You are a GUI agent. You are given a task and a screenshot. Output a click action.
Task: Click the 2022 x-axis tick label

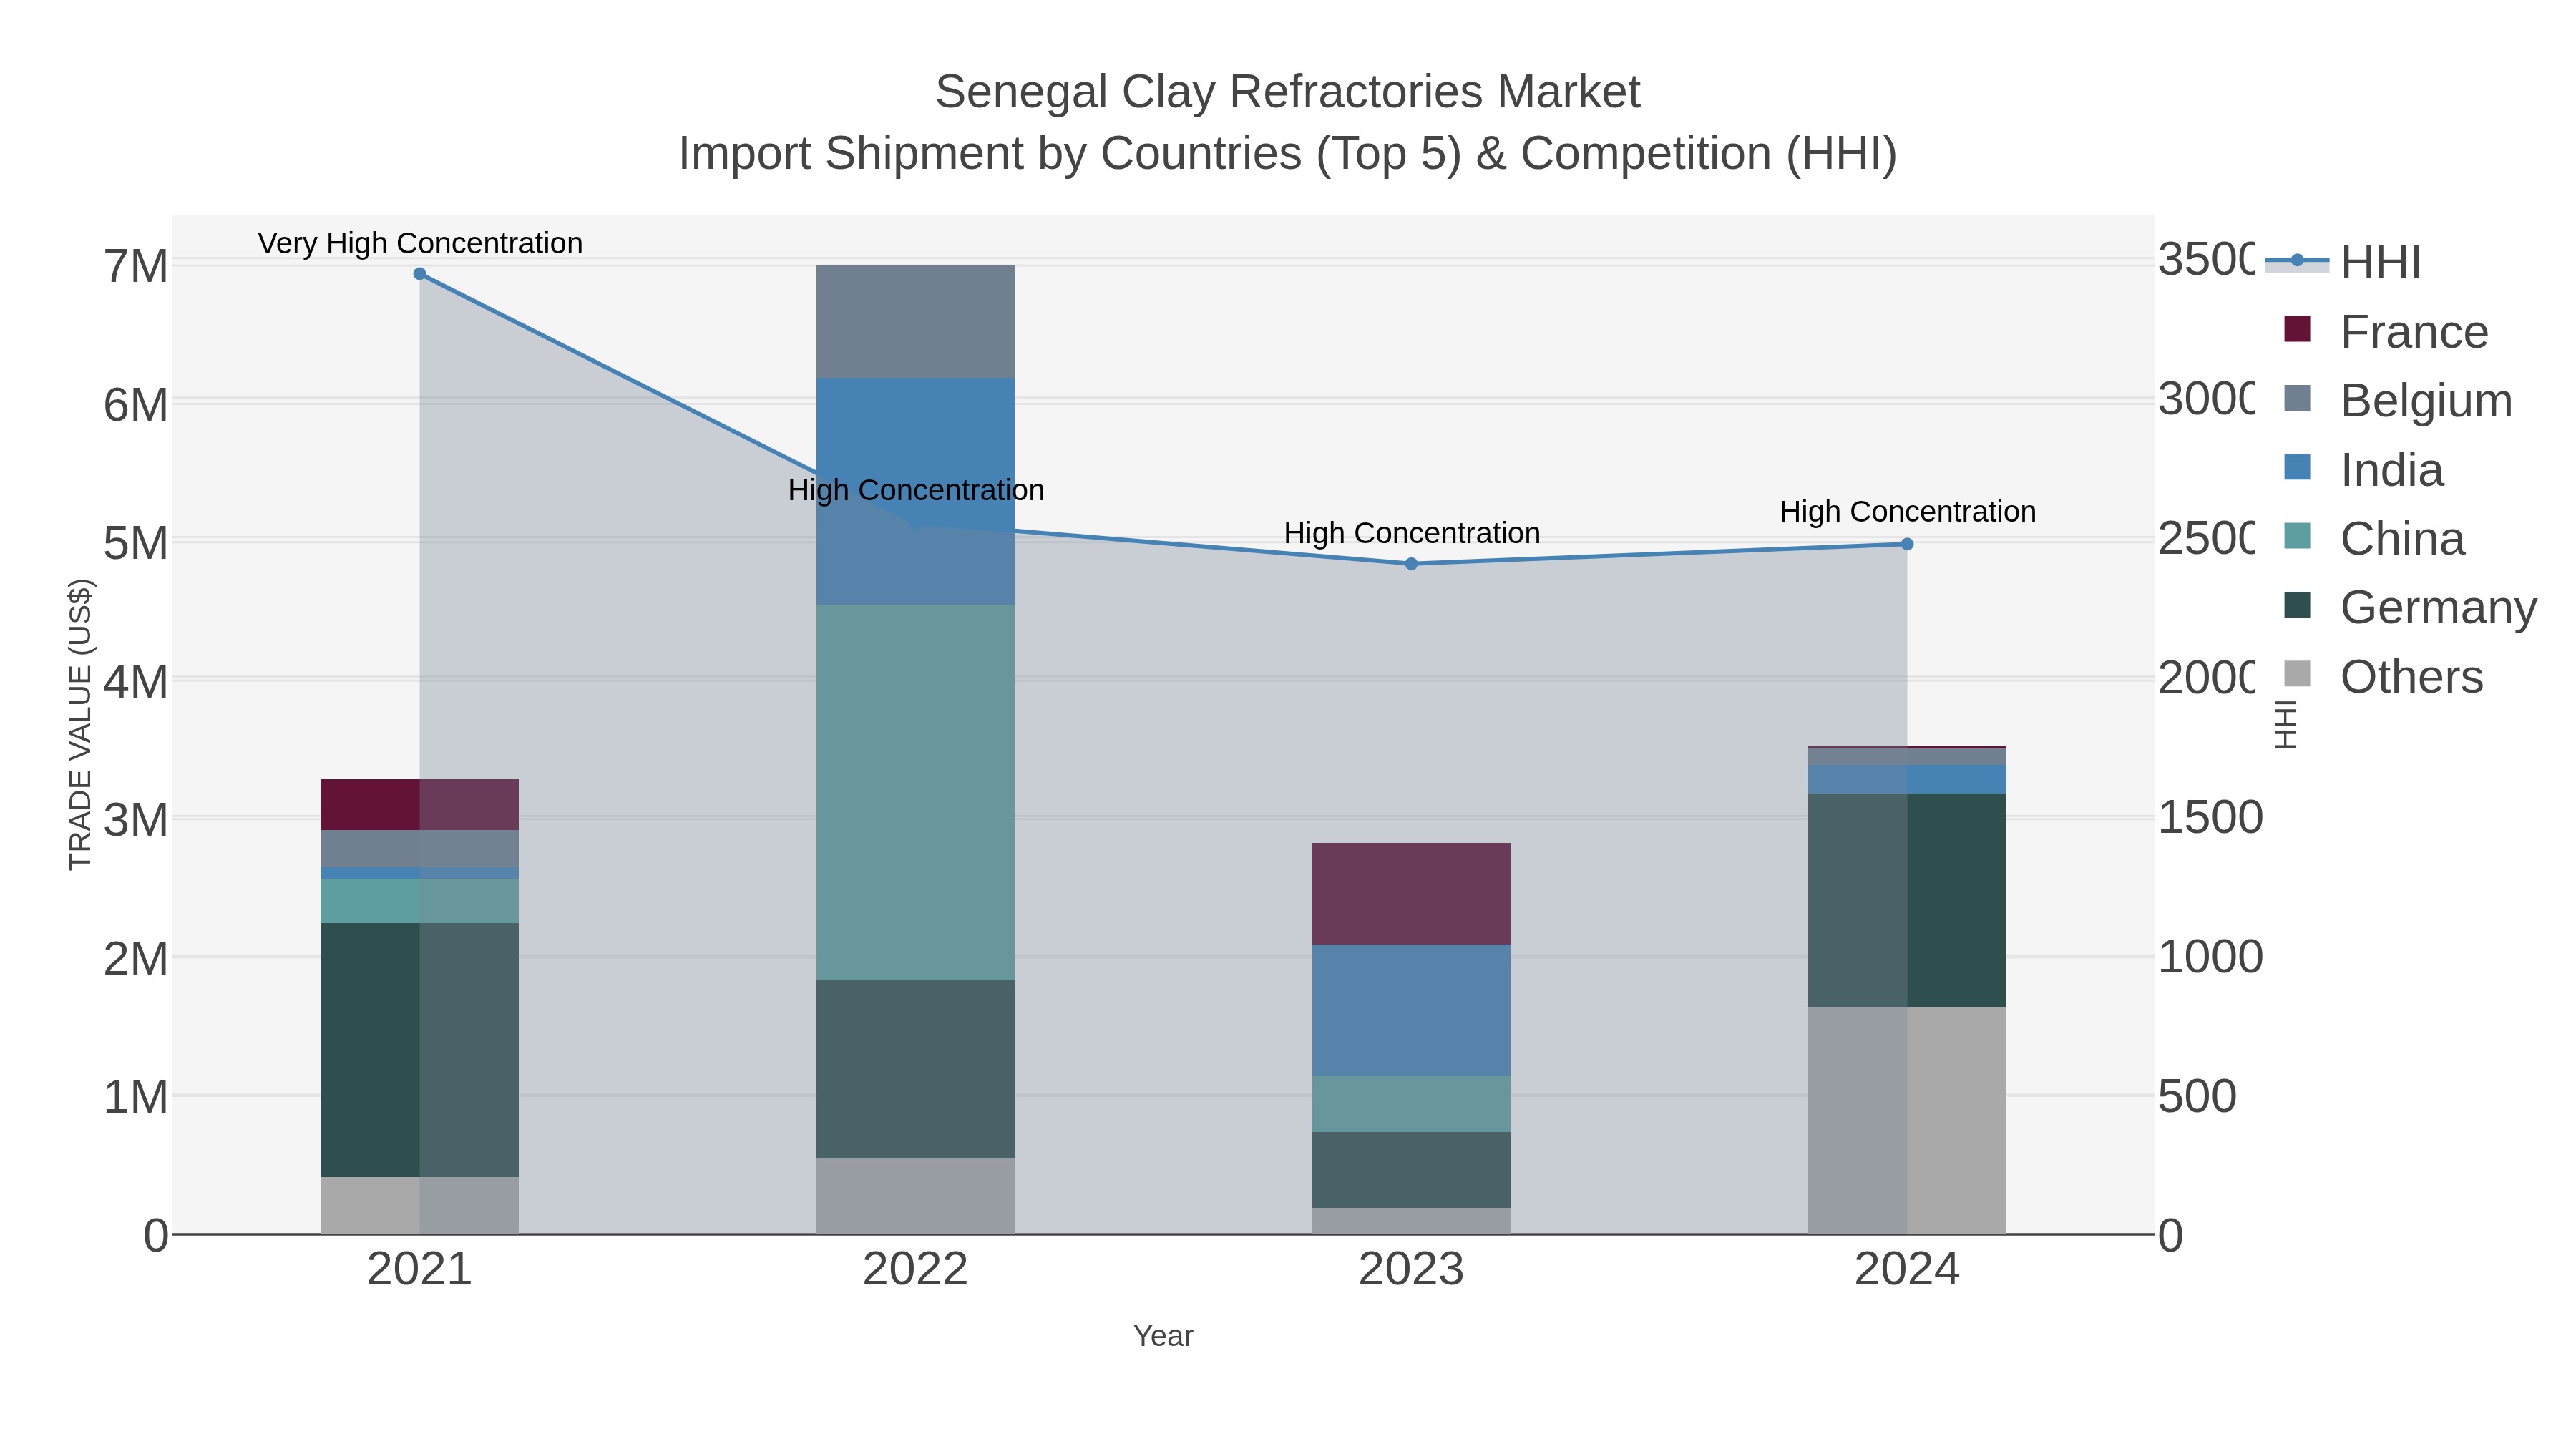click(x=916, y=1270)
